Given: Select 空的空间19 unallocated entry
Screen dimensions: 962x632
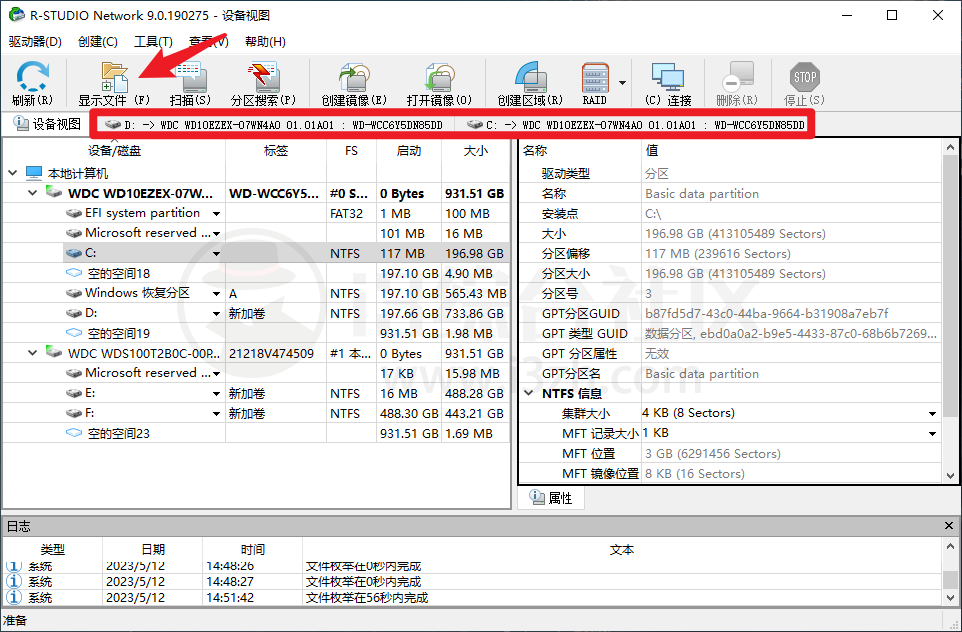Looking at the screenshot, I should click(256, 334).
